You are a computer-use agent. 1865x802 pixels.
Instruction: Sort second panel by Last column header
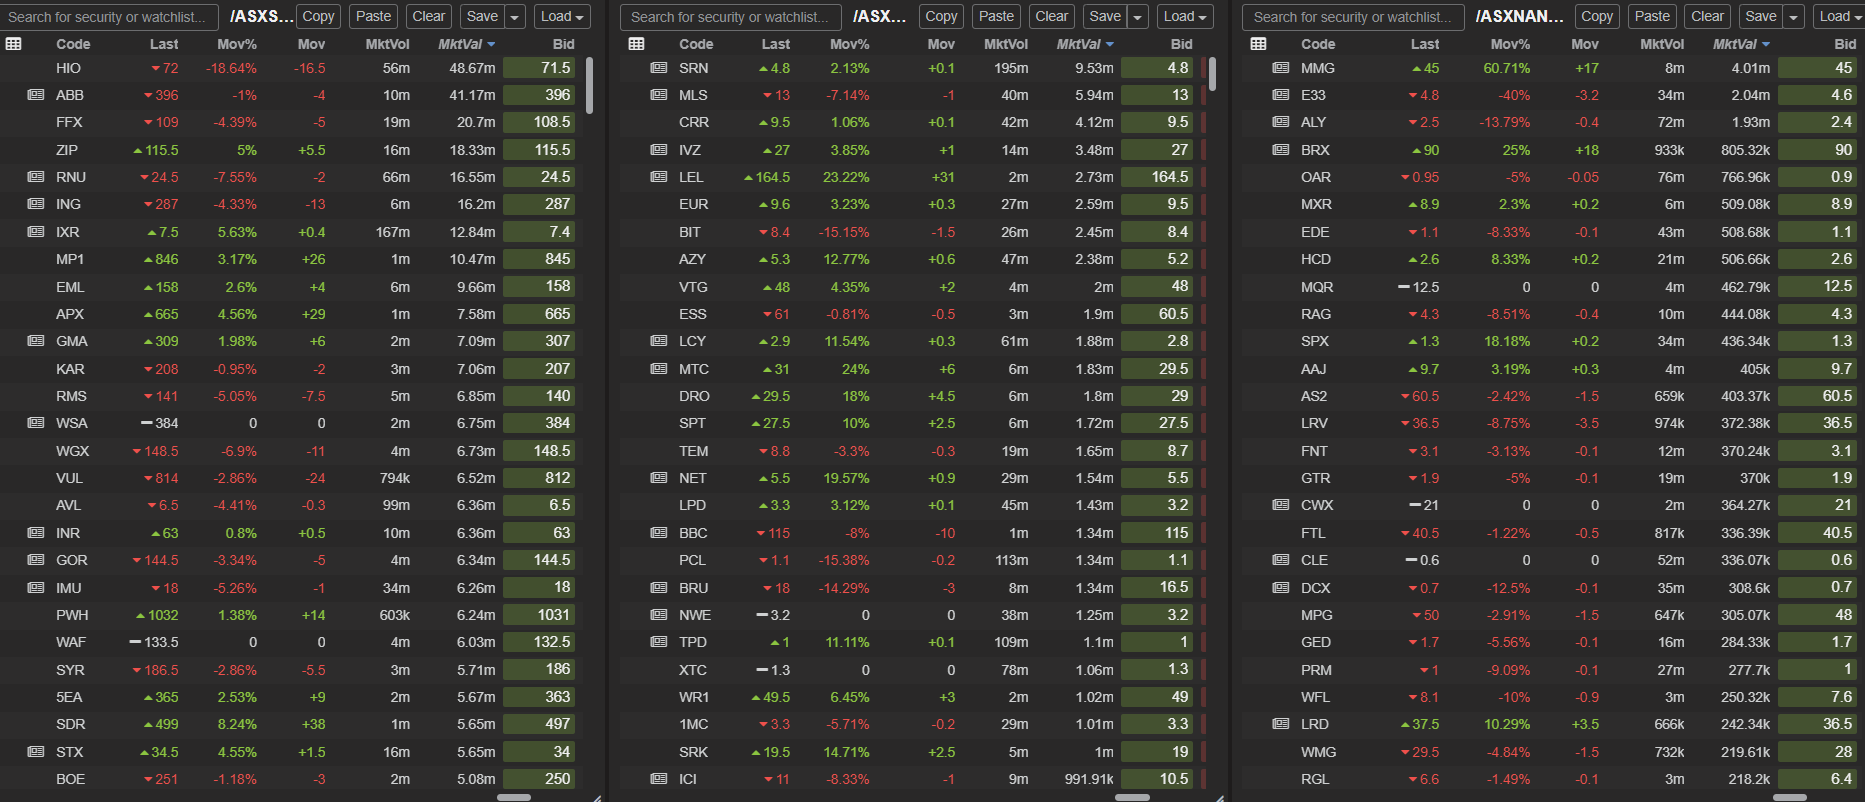(x=776, y=44)
